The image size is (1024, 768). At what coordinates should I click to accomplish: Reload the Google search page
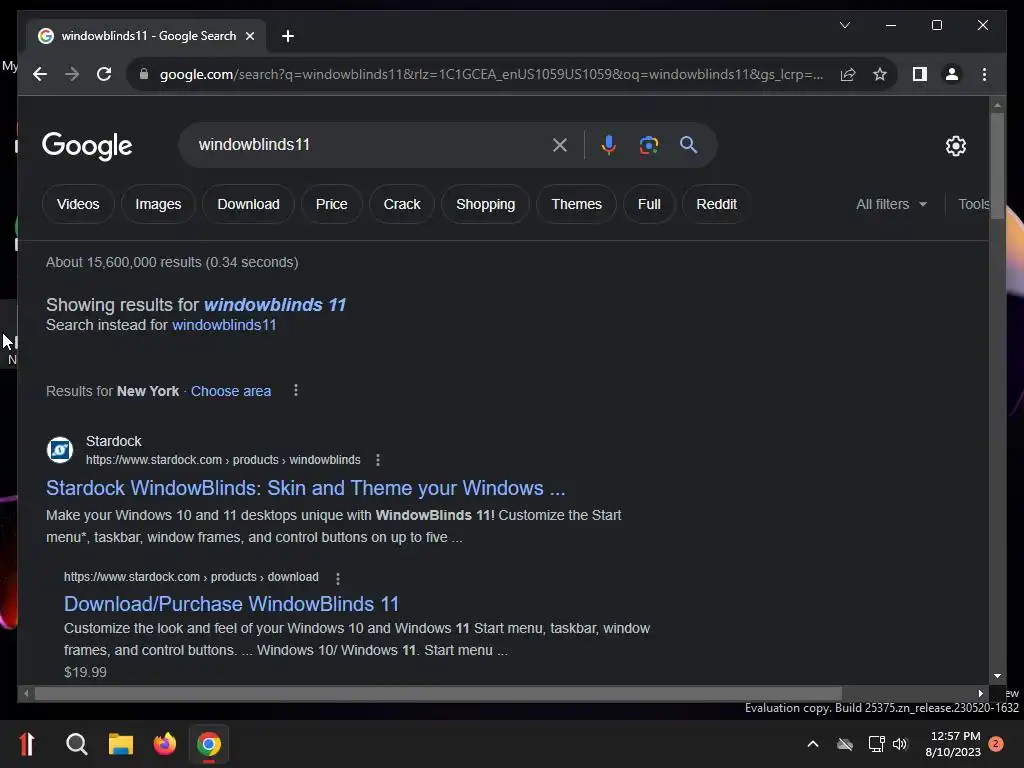click(x=104, y=74)
